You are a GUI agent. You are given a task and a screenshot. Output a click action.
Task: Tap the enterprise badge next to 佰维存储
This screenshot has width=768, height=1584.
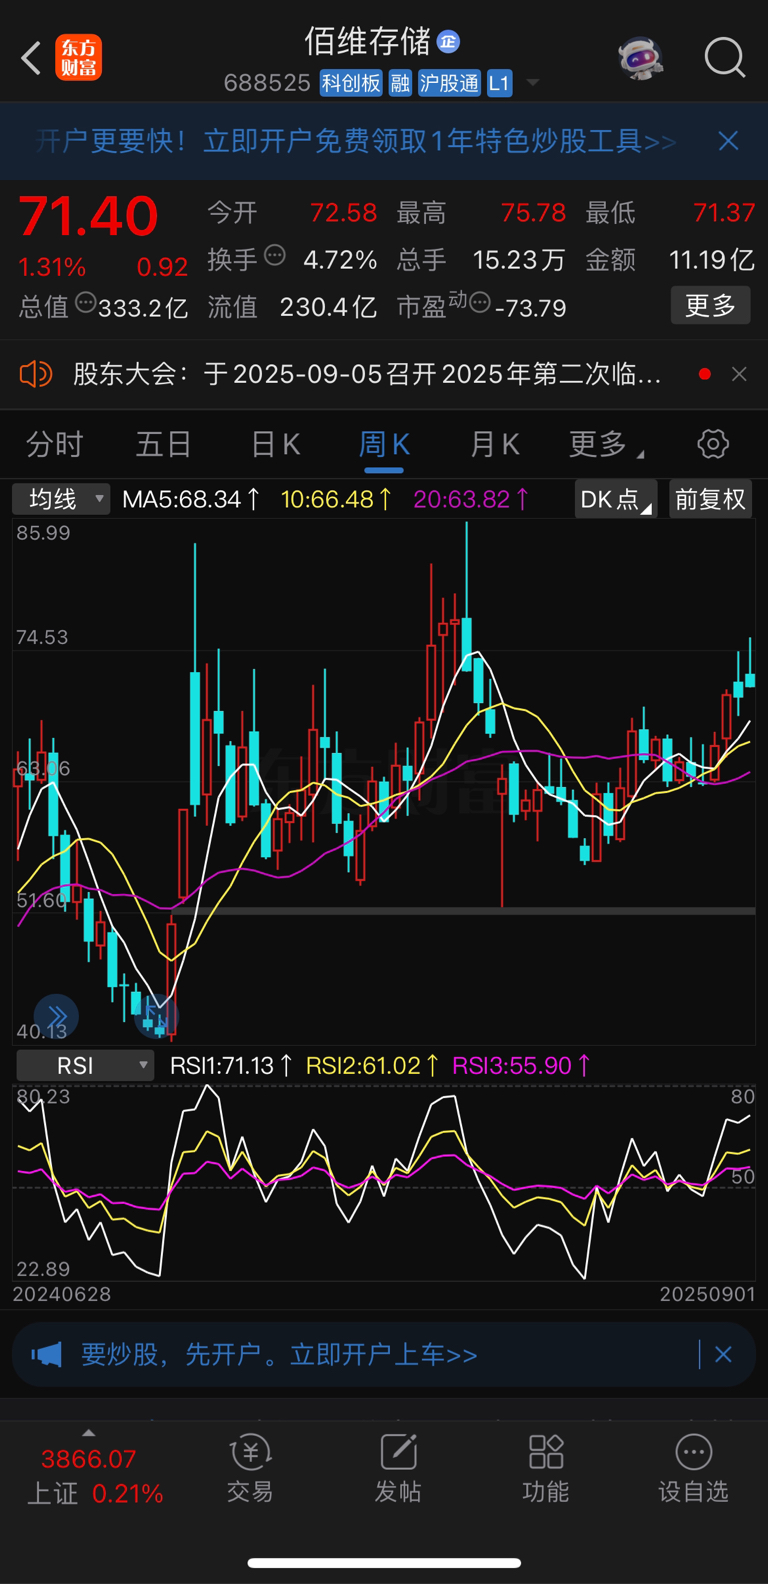(448, 41)
